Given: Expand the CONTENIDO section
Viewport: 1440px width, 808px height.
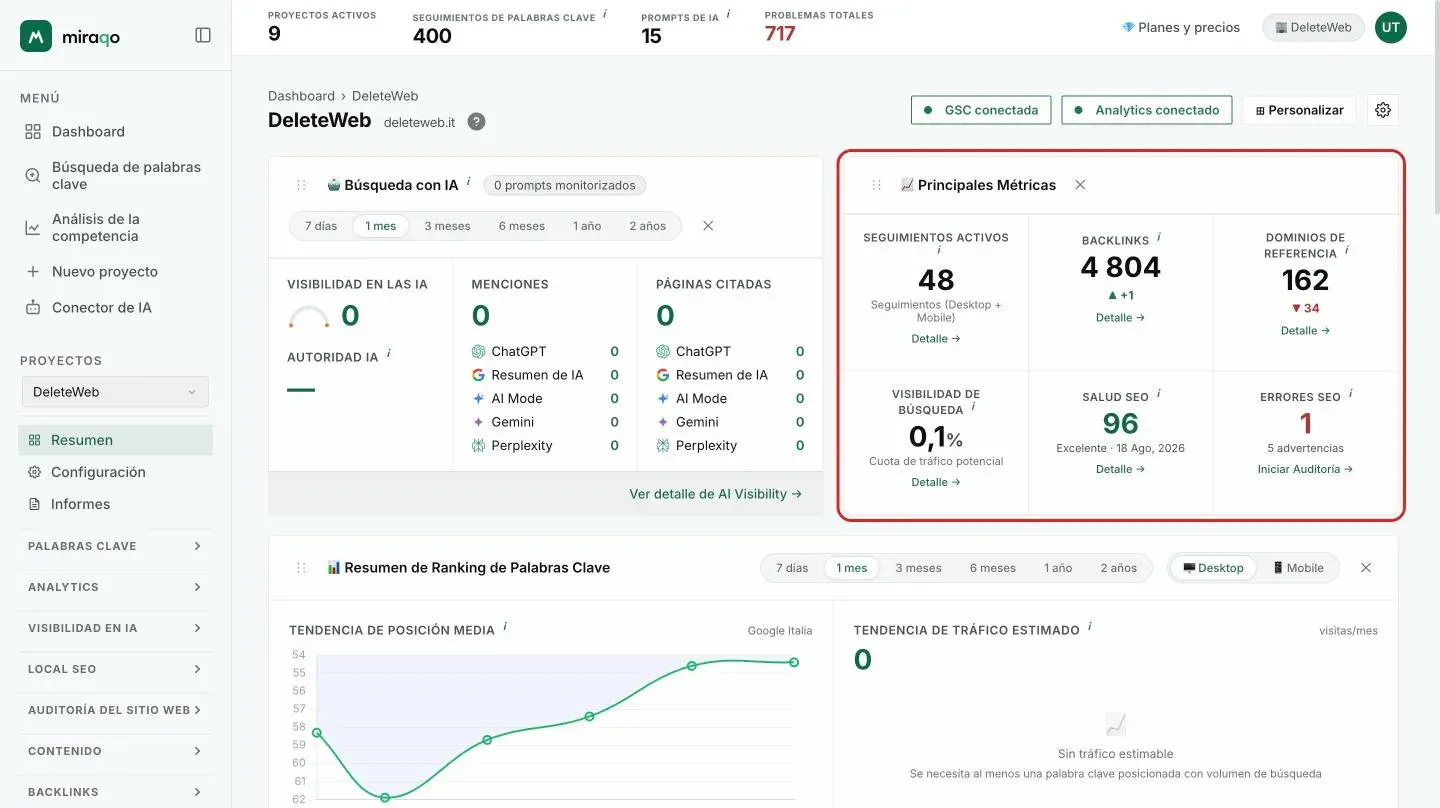Looking at the screenshot, I should click(115, 751).
